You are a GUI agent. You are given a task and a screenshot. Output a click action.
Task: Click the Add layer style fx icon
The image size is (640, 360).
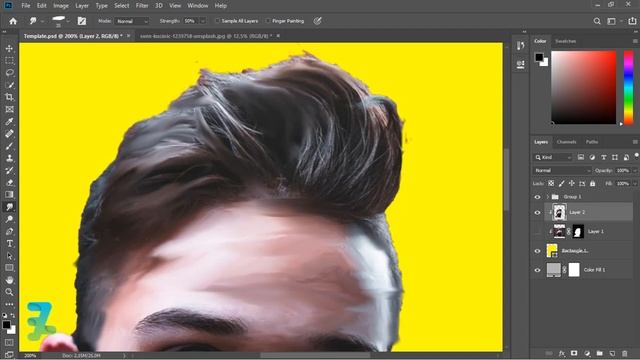pyautogui.click(x=562, y=353)
